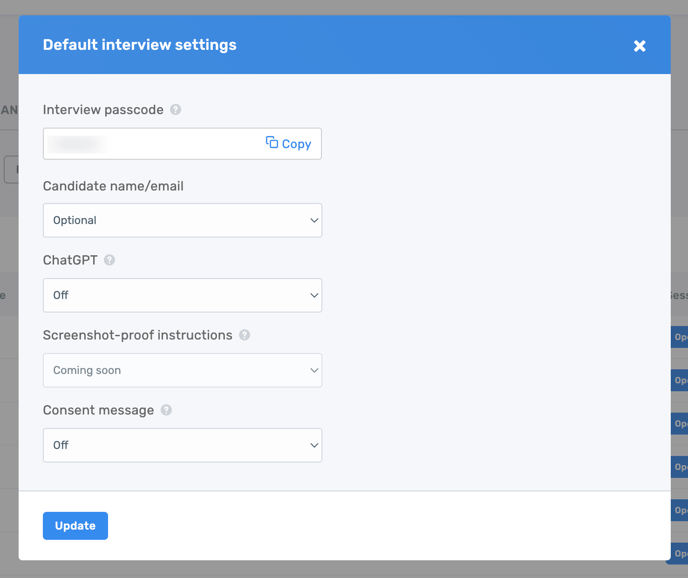Screen dimensions: 688x578
Task: Click the ChatGPT label text
Action: click(x=70, y=260)
